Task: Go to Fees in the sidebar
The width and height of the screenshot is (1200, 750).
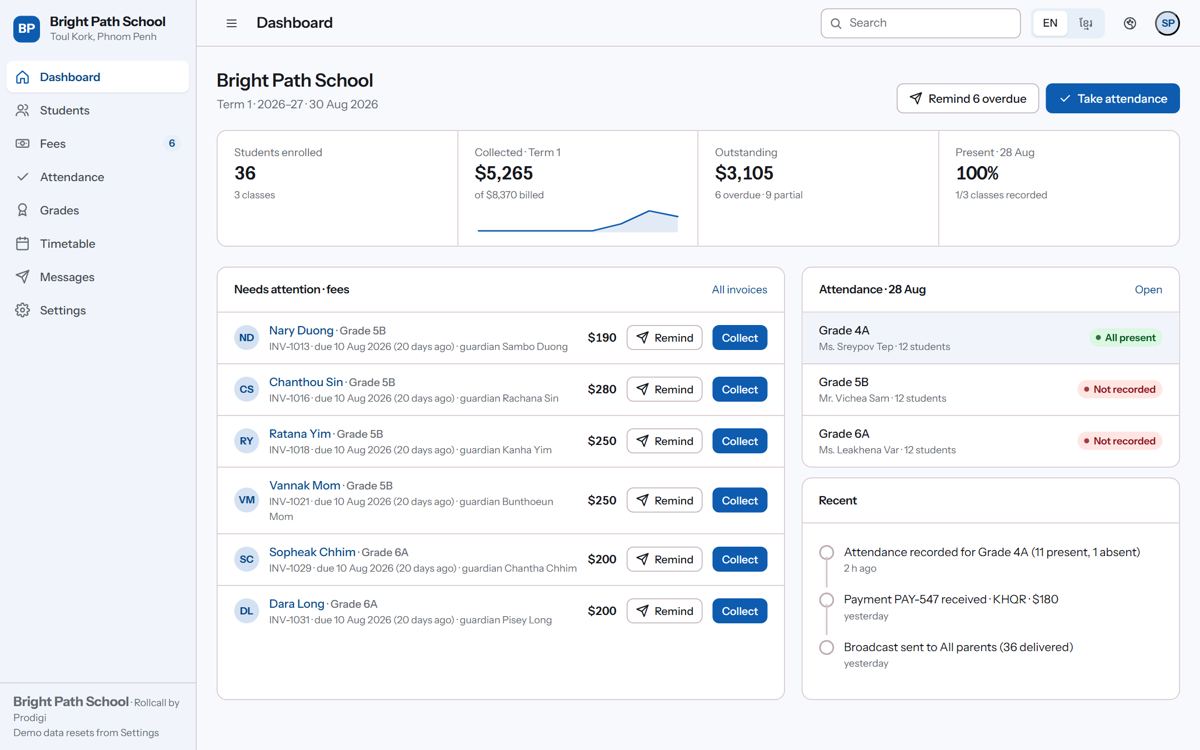Action: 97,144
